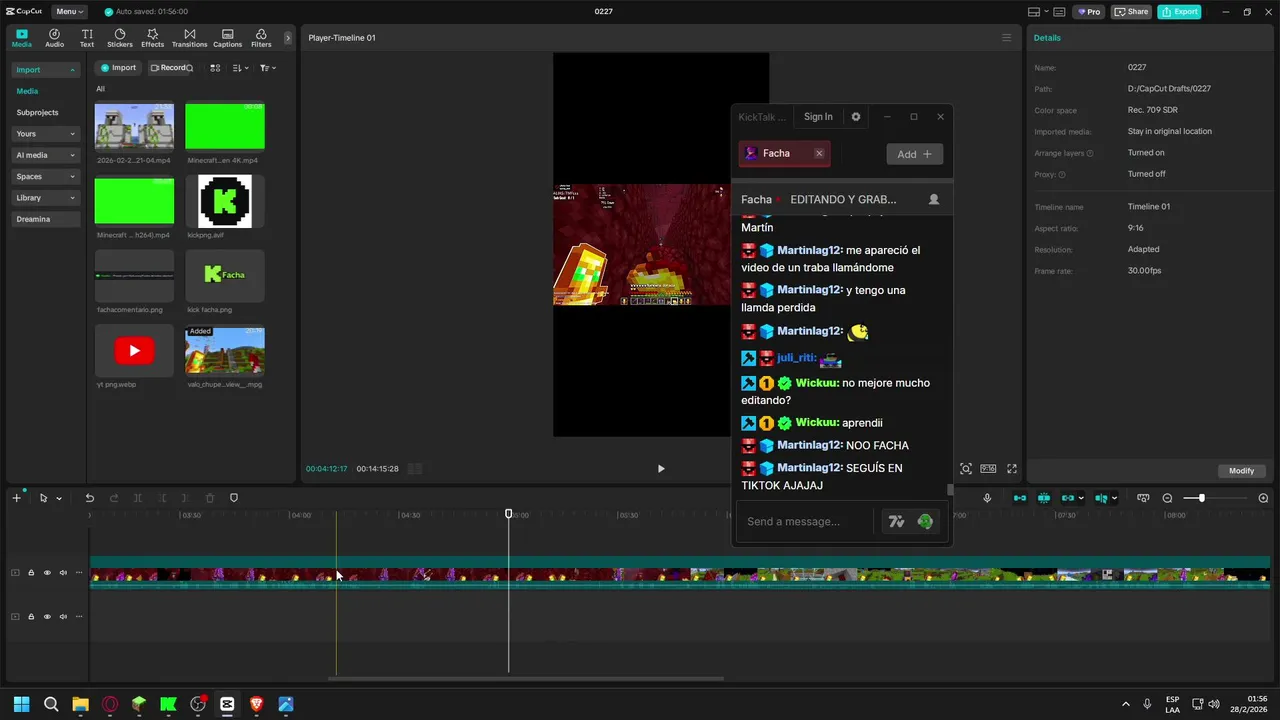Image resolution: width=1280 pixels, height=720 pixels.
Task: Open Dreamina in the sidebar
Action: coord(46,219)
